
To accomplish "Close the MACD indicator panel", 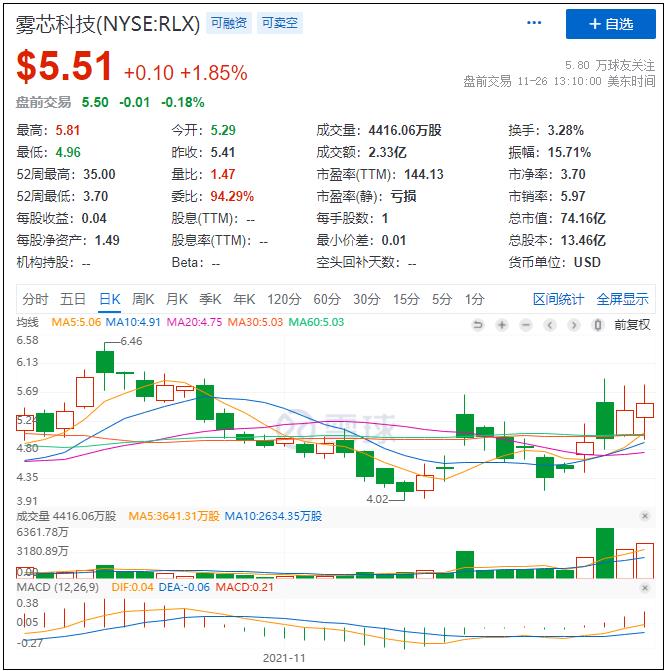I will coord(645,588).
